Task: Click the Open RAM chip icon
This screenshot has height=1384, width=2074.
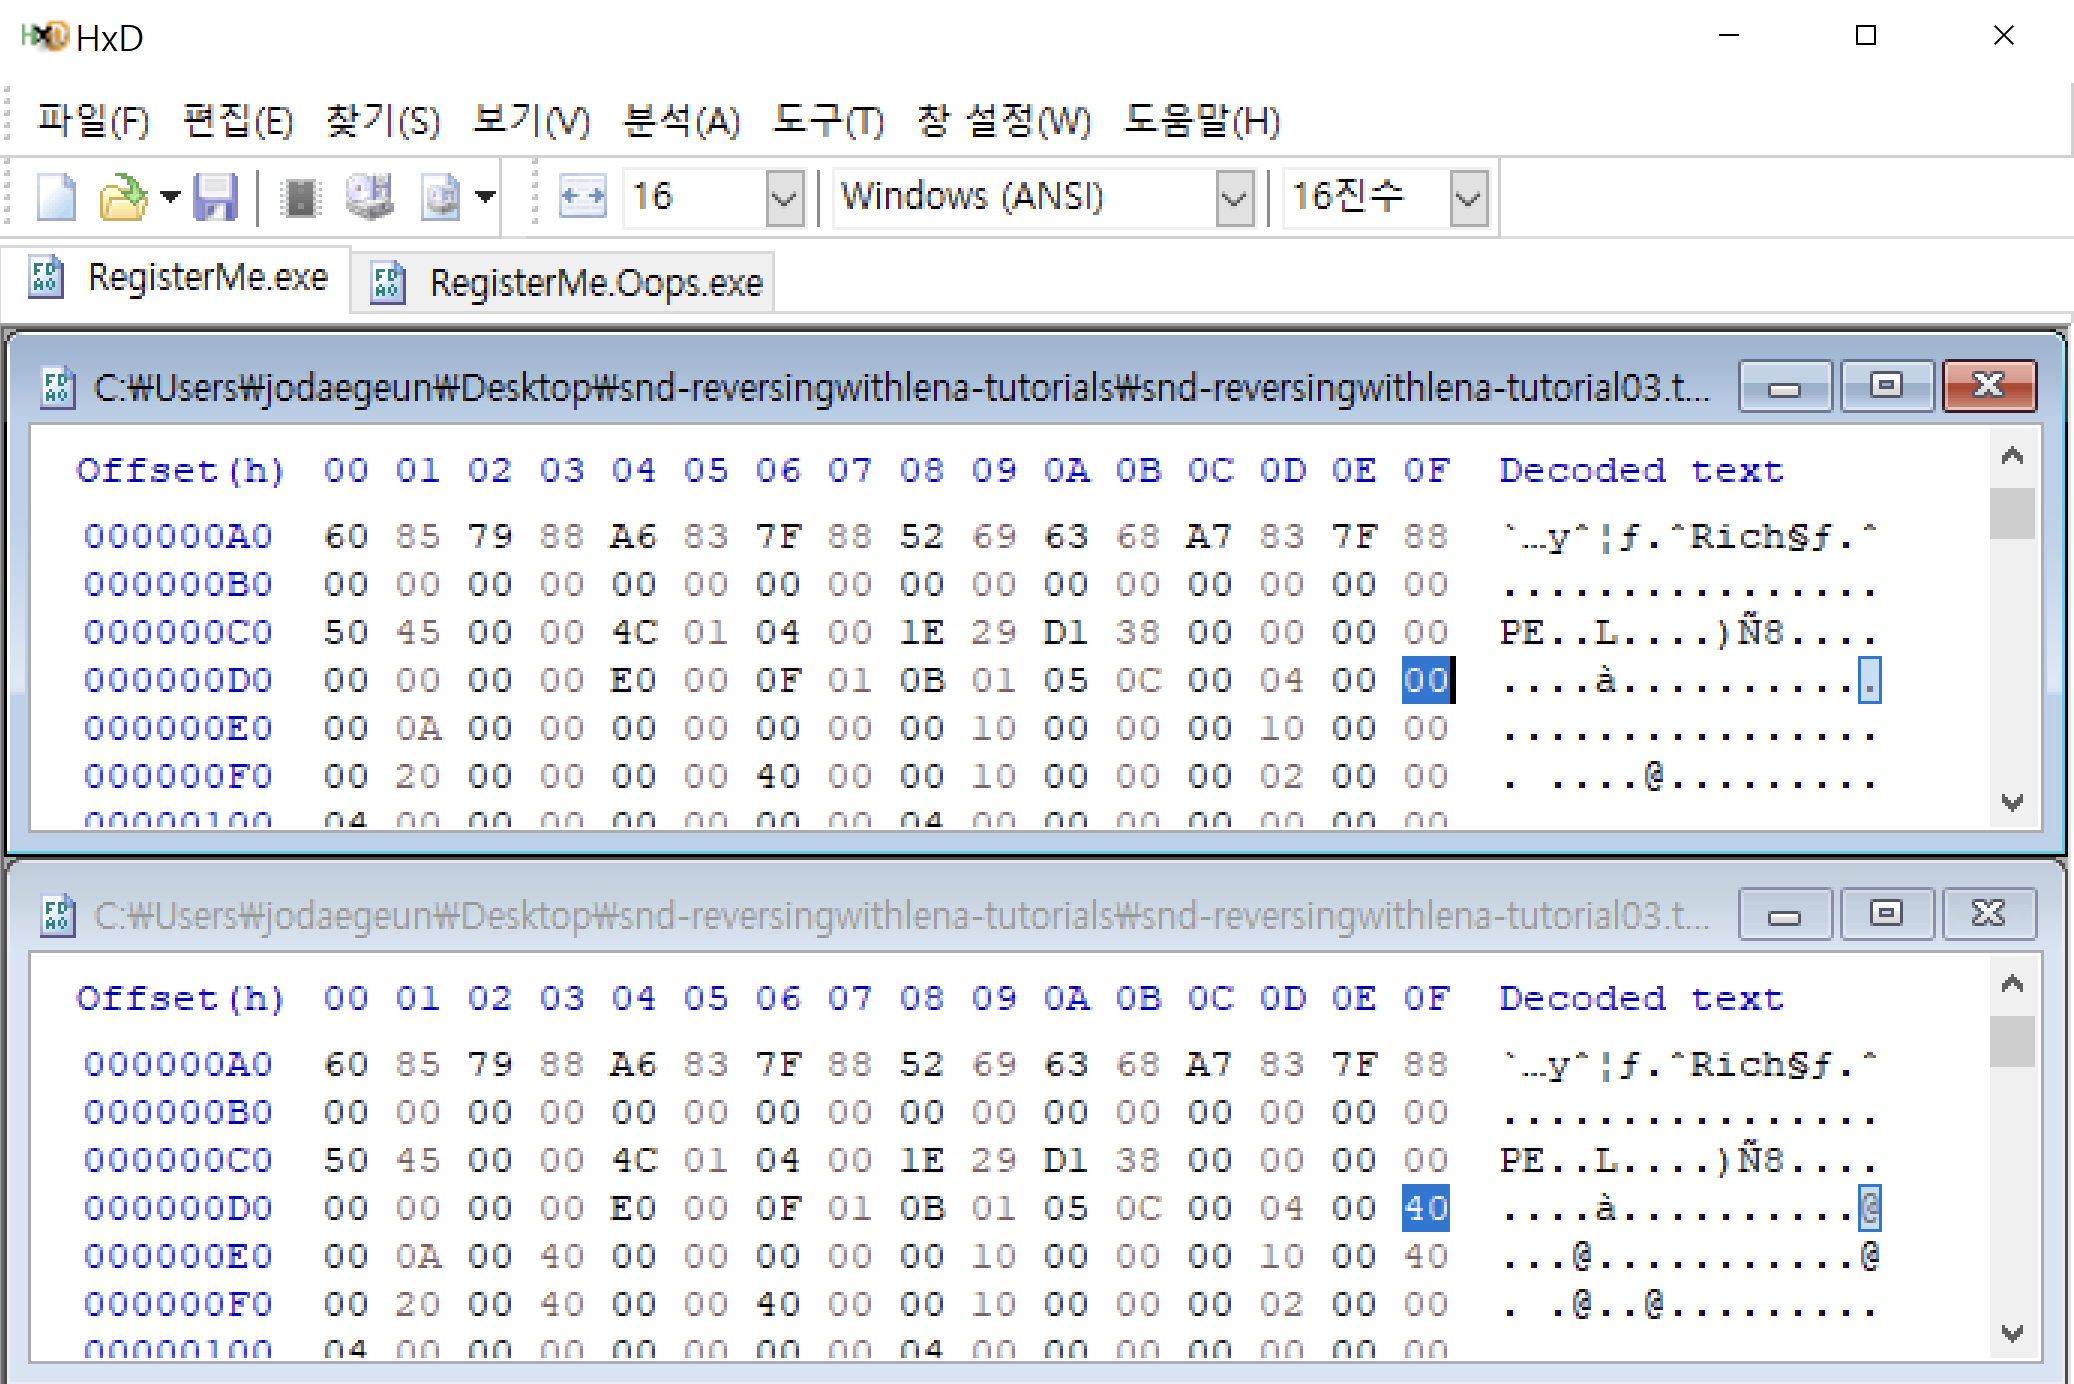Action: click(299, 197)
